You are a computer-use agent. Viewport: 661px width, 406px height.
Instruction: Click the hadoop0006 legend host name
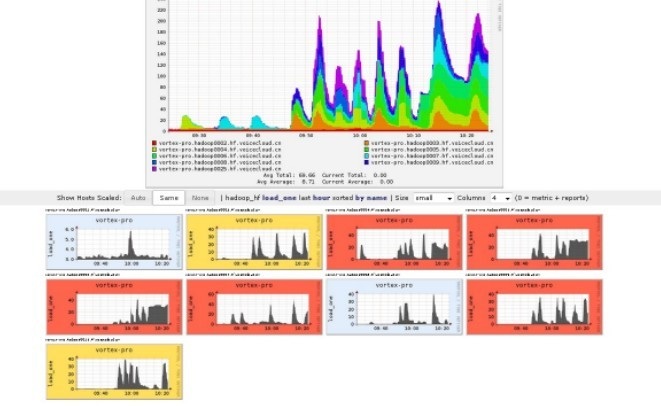tap(220, 156)
